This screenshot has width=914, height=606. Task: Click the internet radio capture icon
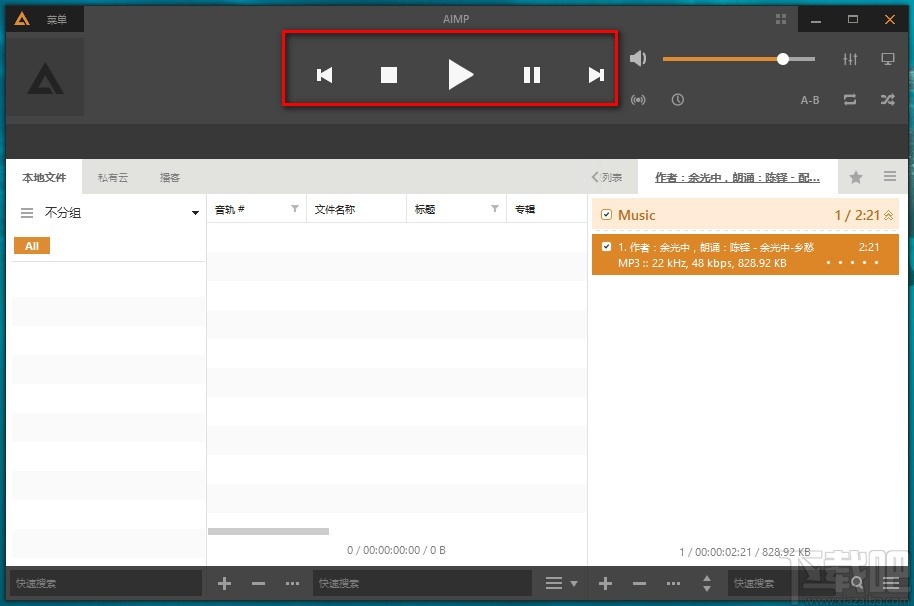[638, 100]
